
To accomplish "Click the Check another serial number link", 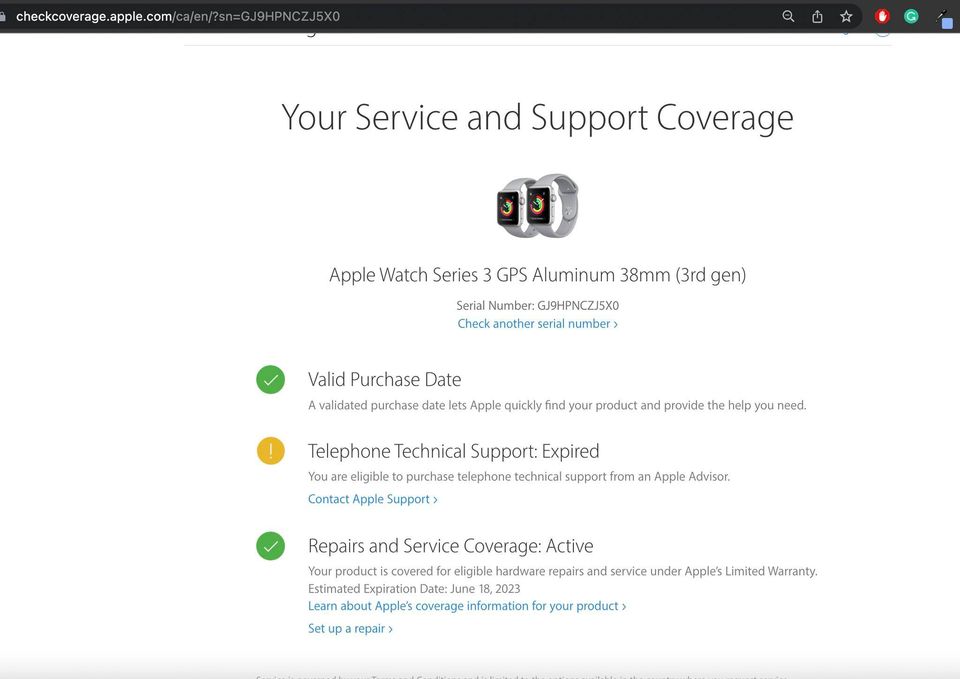I will [x=537, y=324].
